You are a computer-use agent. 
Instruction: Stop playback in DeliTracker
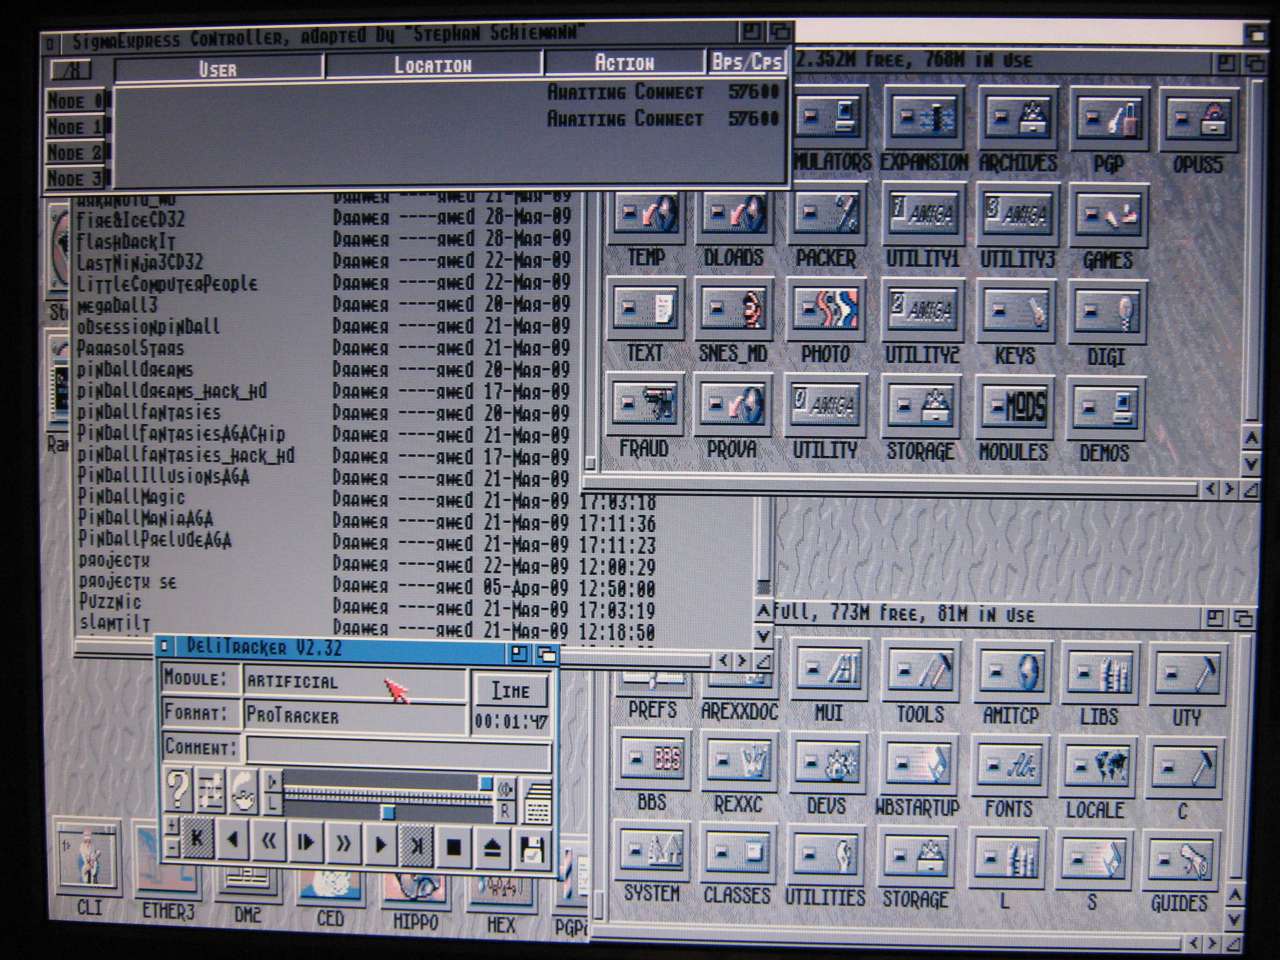pos(454,848)
